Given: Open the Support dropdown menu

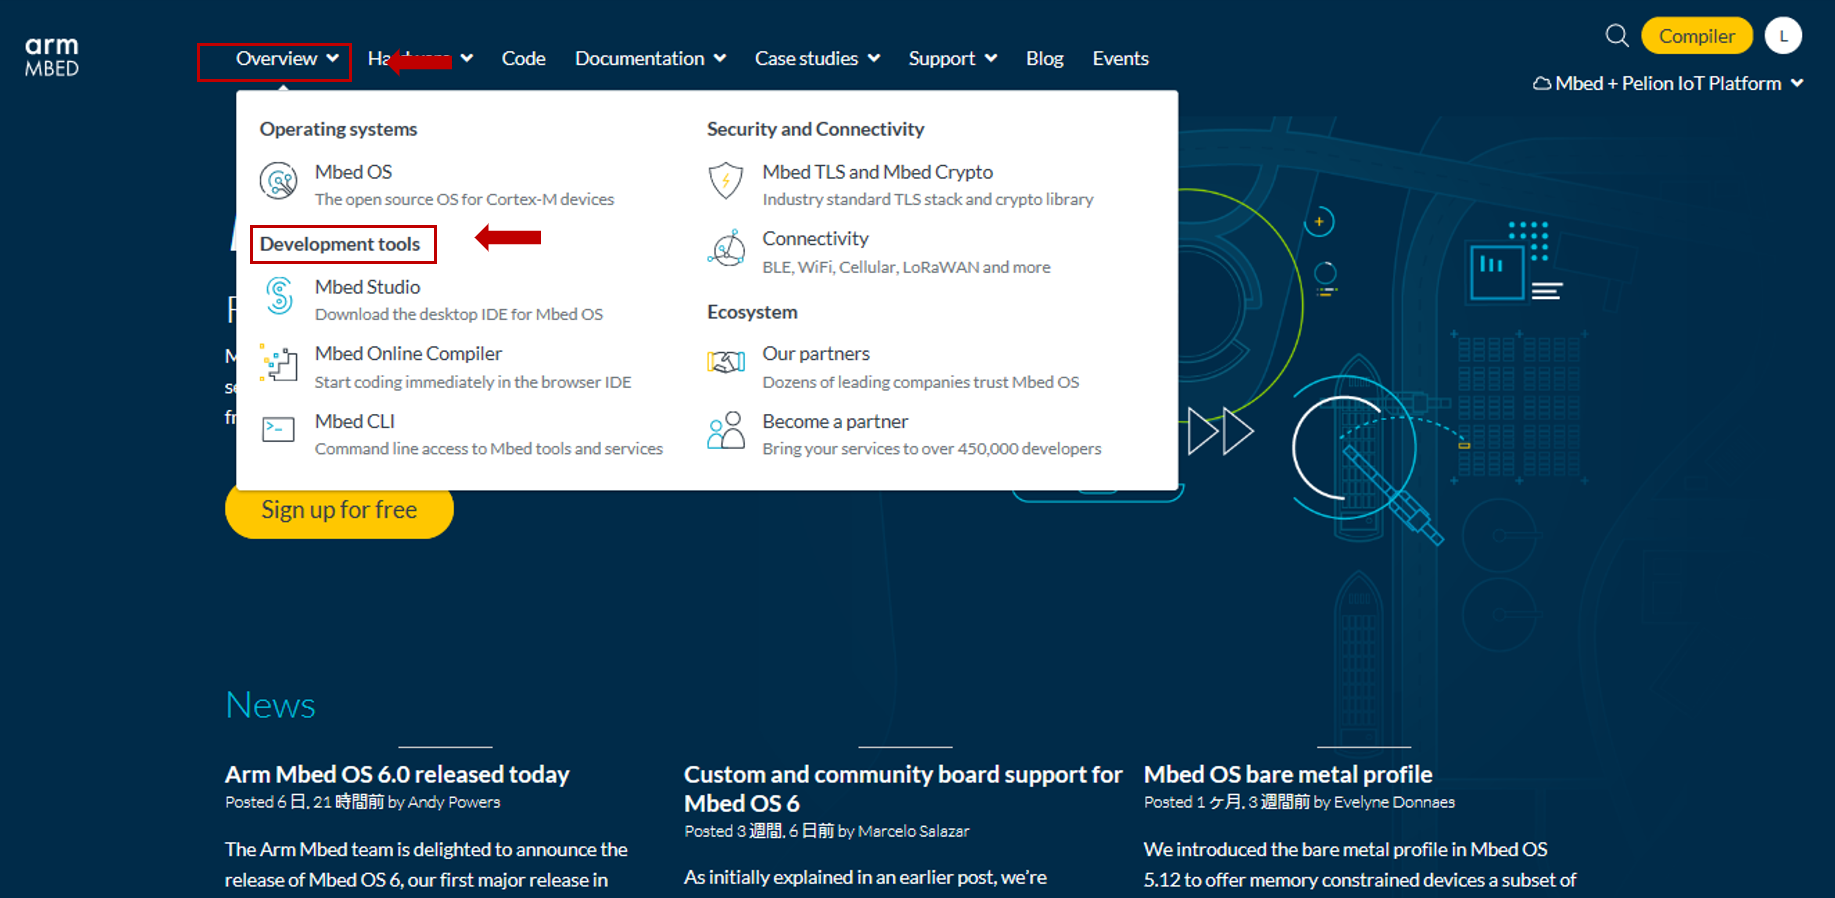Looking at the screenshot, I should [x=952, y=59].
